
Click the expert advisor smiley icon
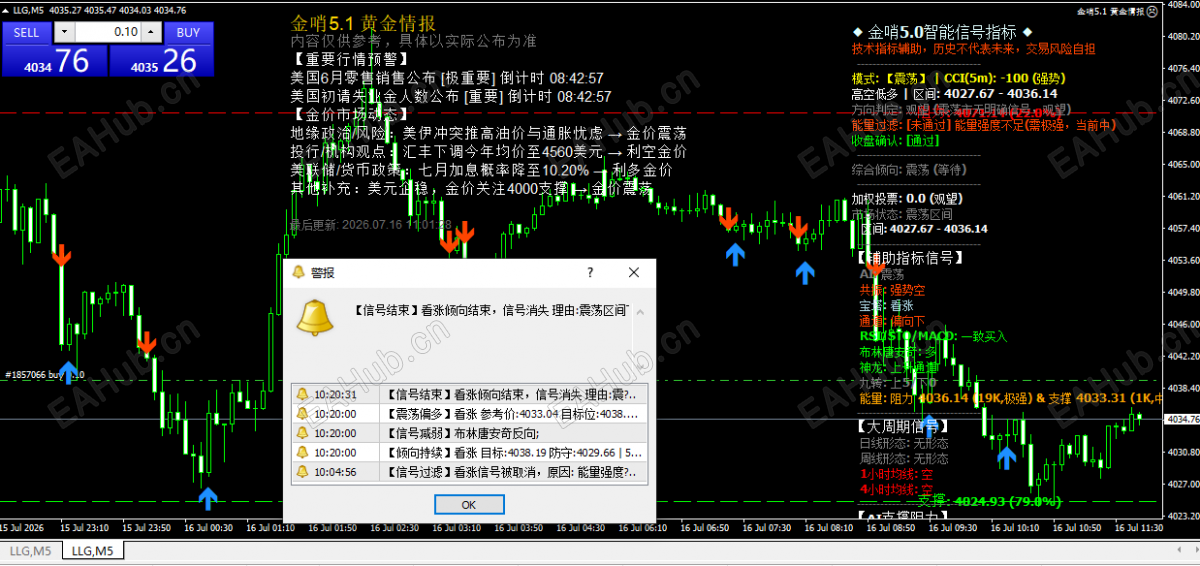tap(1153, 10)
